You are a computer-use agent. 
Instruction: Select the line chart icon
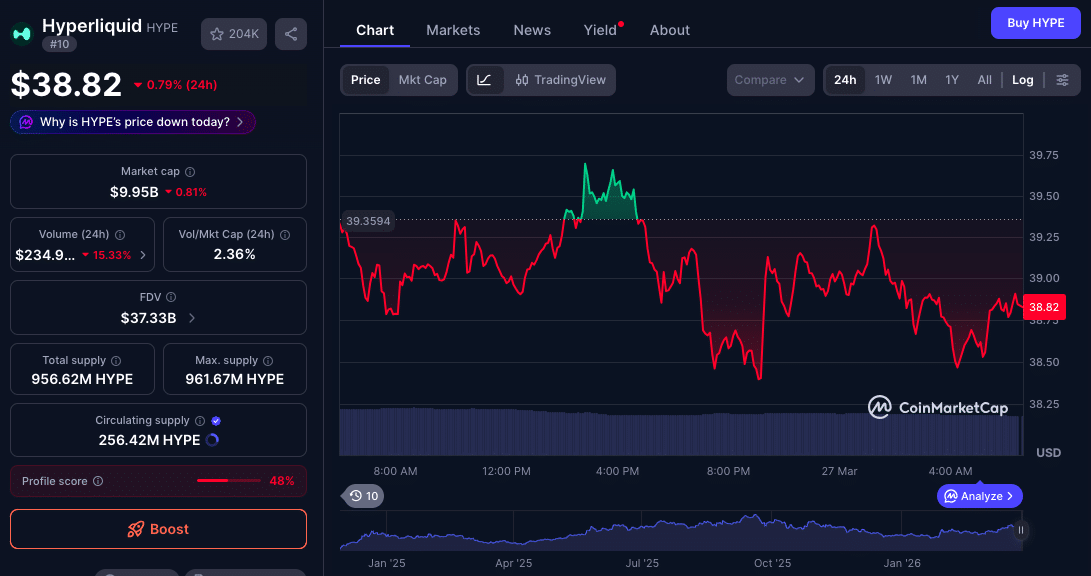click(x=486, y=80)
